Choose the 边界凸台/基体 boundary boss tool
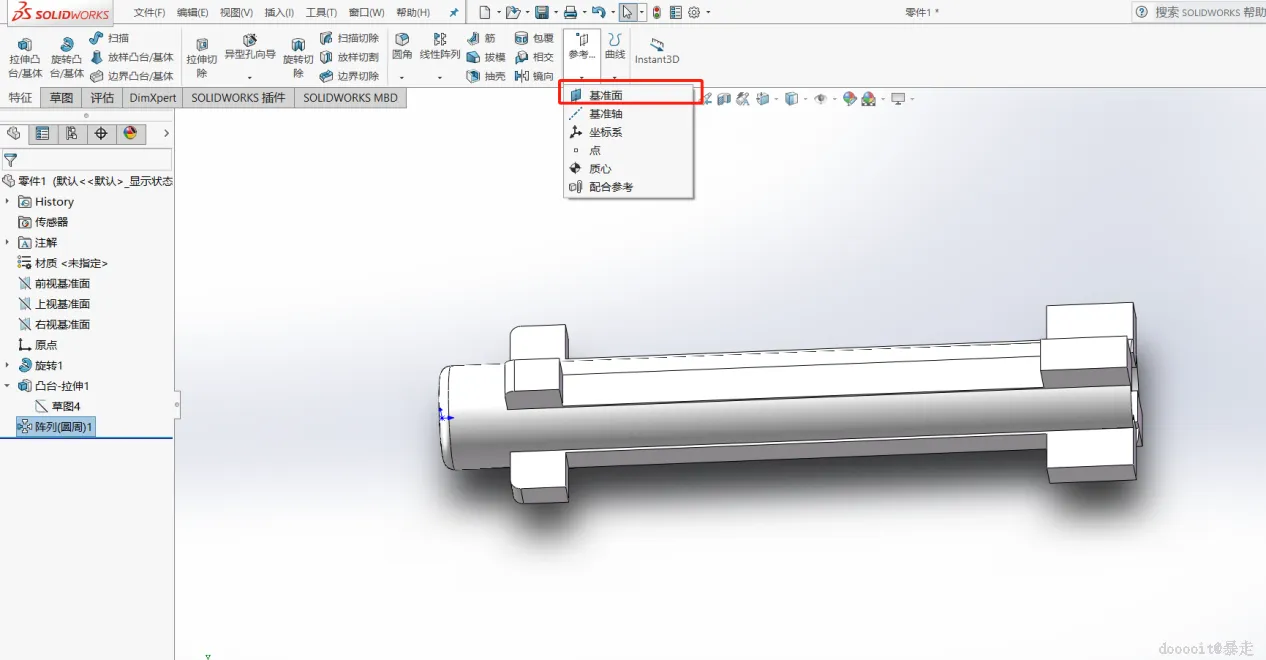1266x660 pixels. [x=131, y=76]
